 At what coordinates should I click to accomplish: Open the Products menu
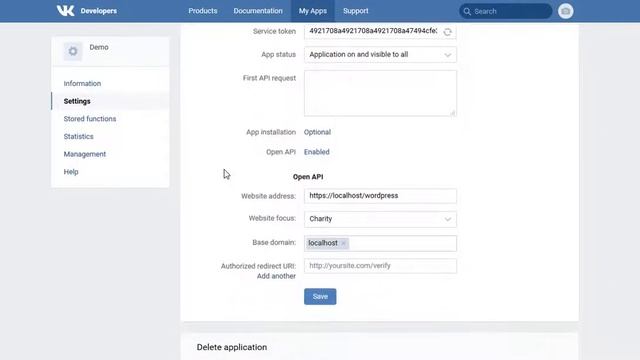click(x=202, y=11)
